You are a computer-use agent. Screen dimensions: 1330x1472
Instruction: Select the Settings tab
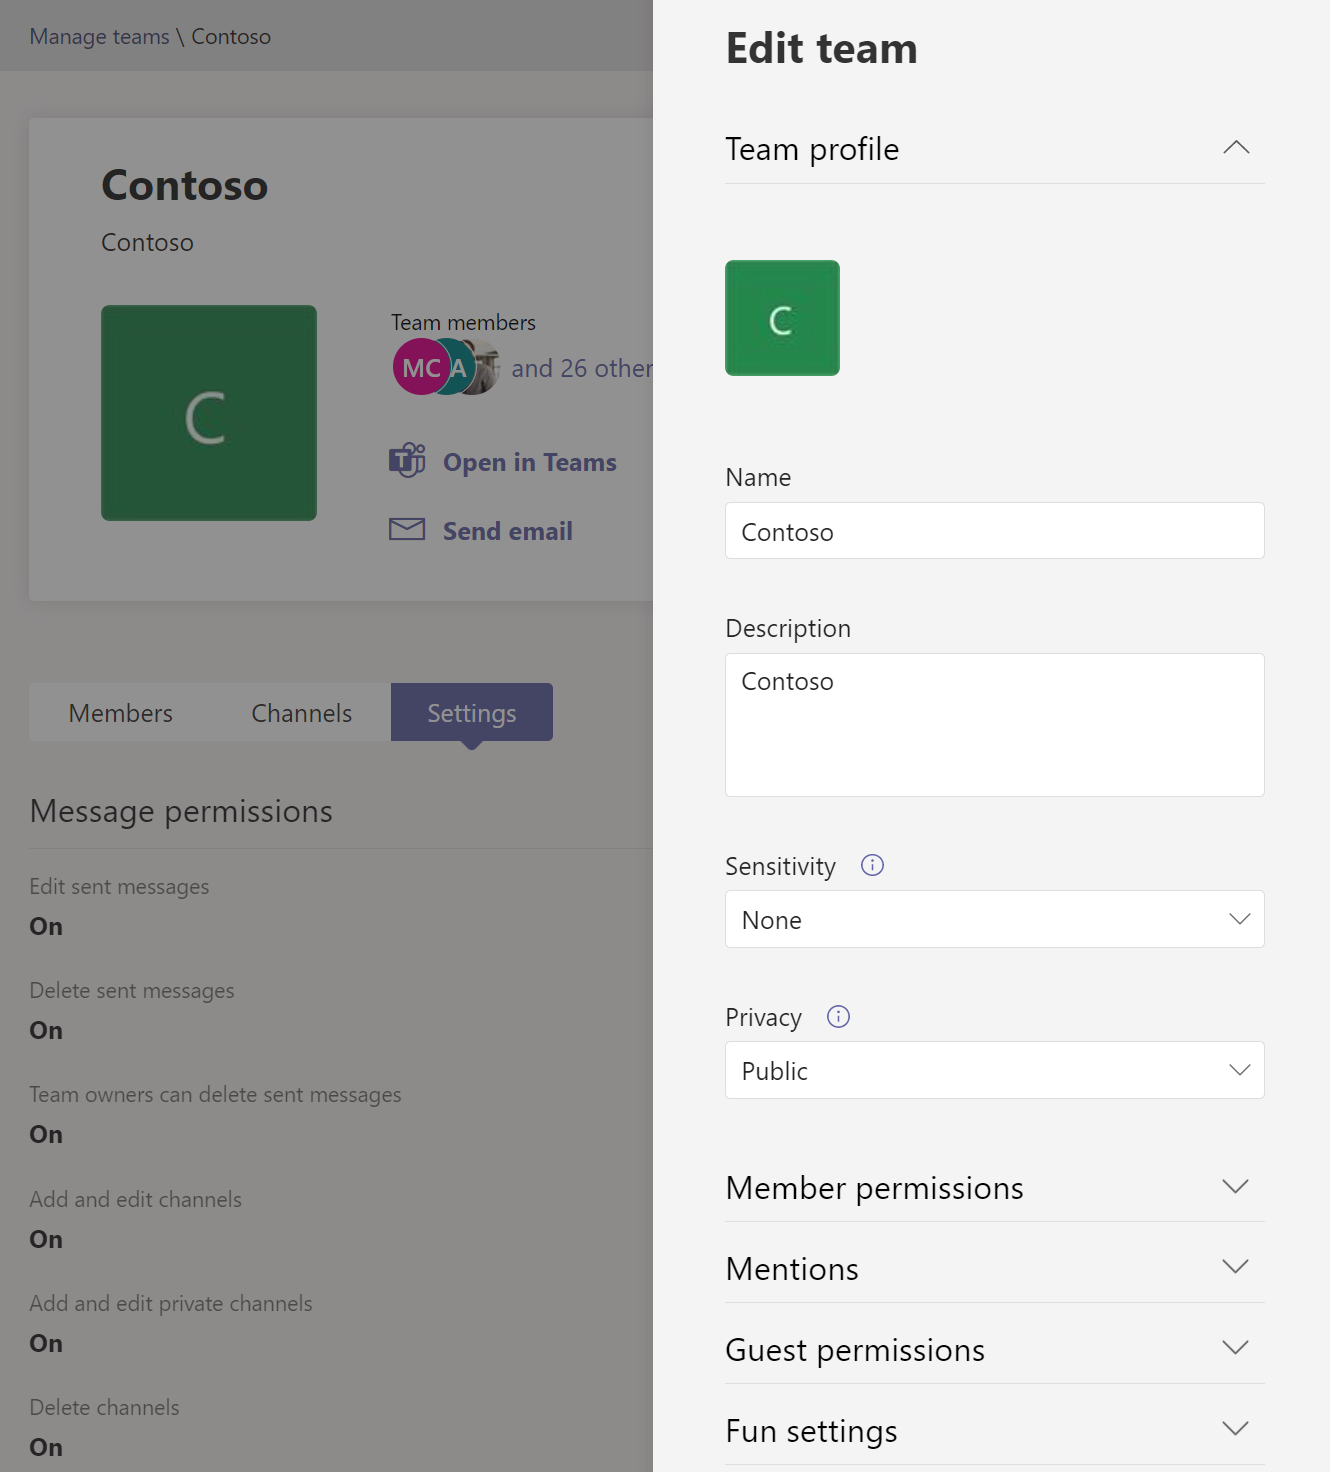pyautogui.click(x=472, y=713)
